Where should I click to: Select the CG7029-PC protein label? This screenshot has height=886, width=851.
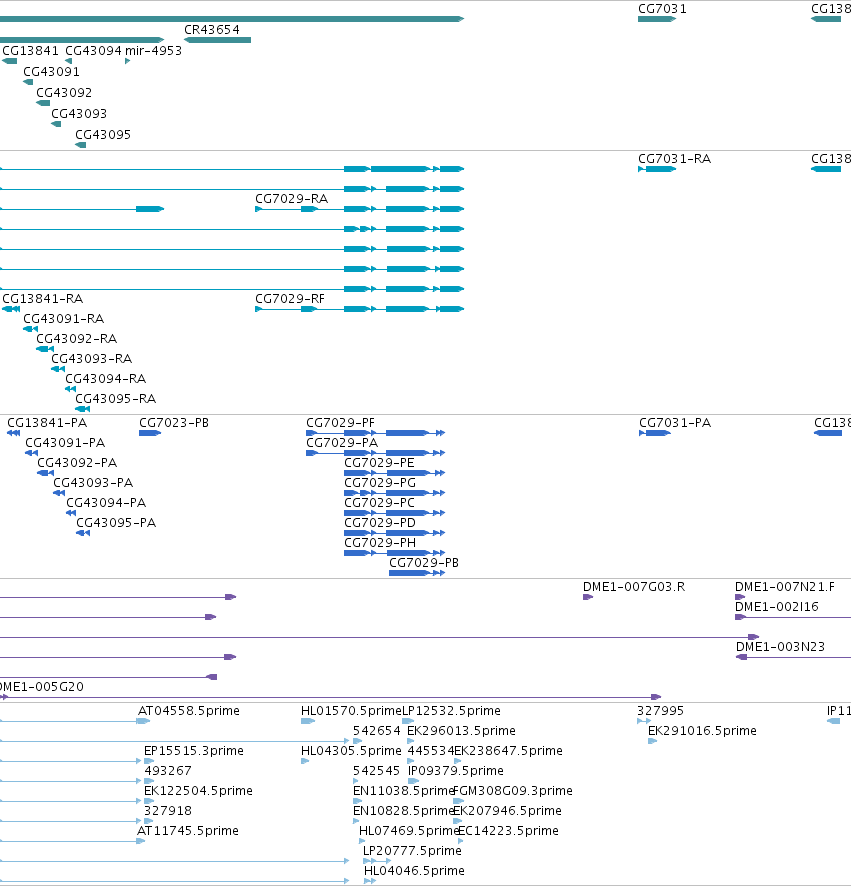pyautogui.click(x=379, y=503)
